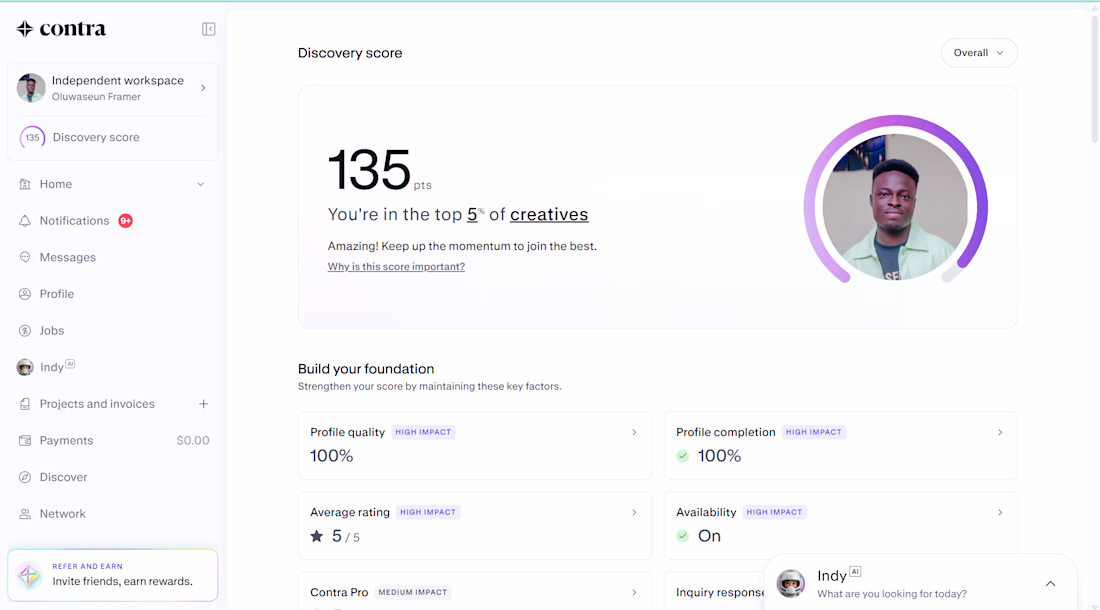Screen dimensions: 1100x610
Task: Click the workspace profile avatar
Action: pos(31,88)
